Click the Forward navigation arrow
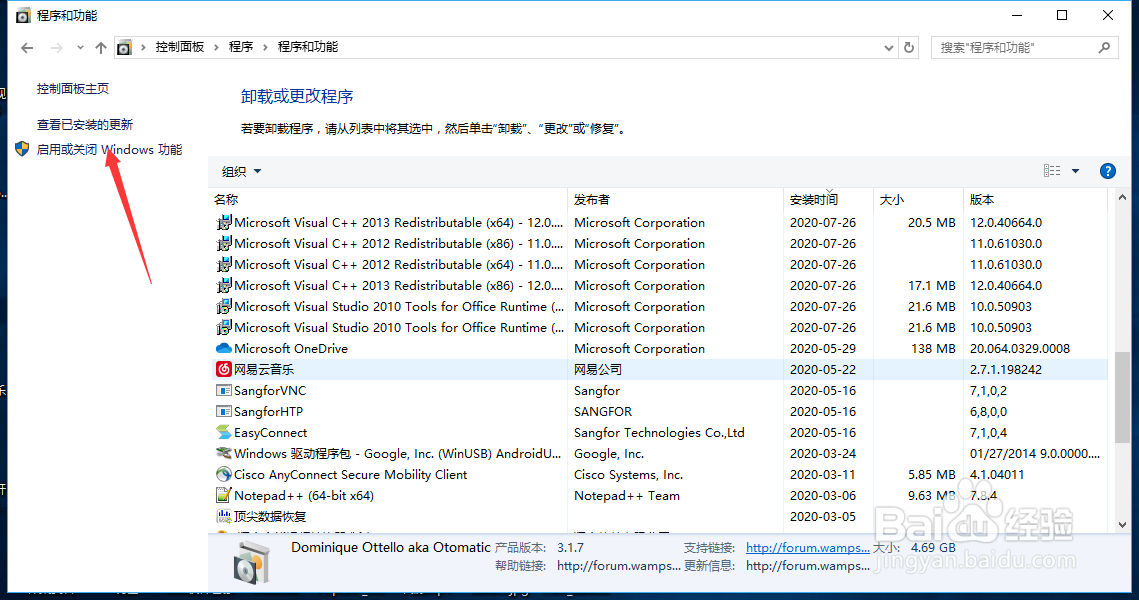 [57, 48]
